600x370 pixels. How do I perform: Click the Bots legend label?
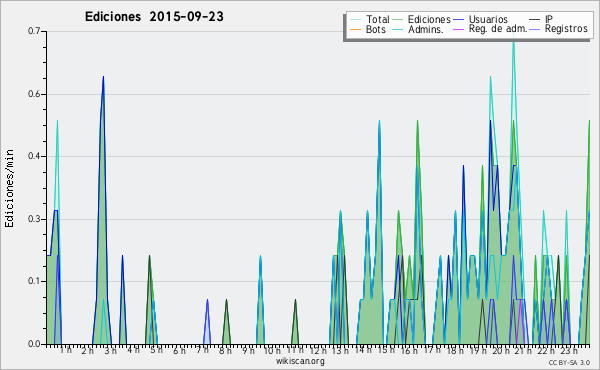point(375,29)
